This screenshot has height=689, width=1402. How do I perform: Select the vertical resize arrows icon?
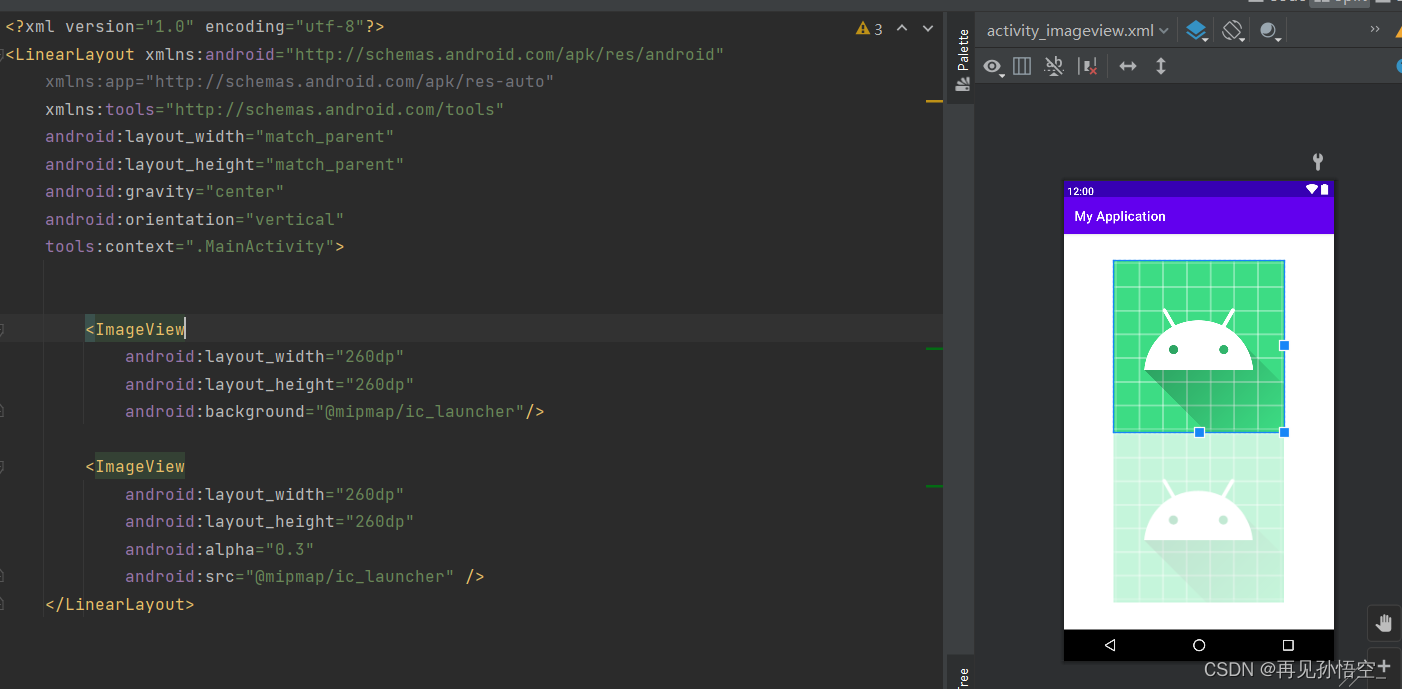[x=1158, y=66]
